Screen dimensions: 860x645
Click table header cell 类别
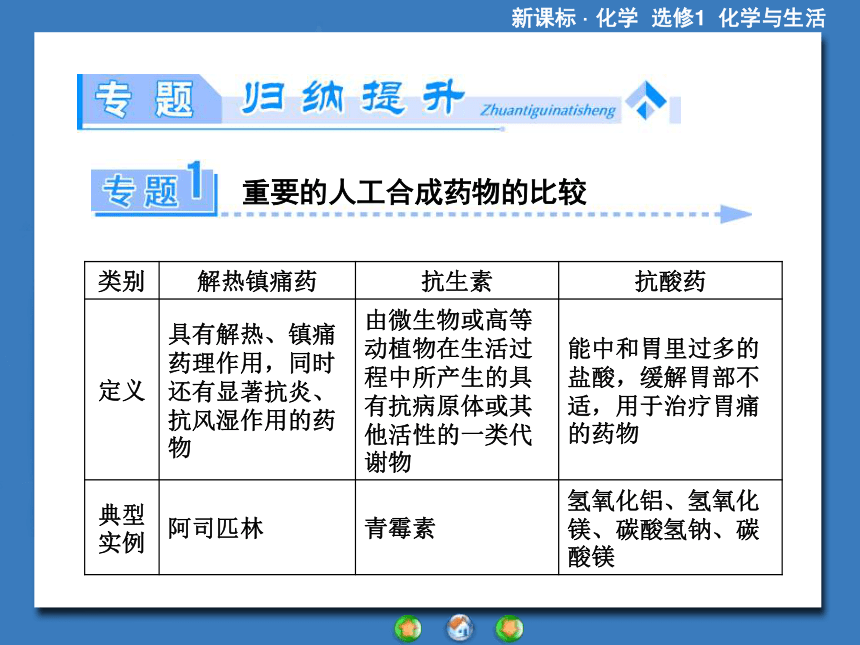[x=122, y=280]
